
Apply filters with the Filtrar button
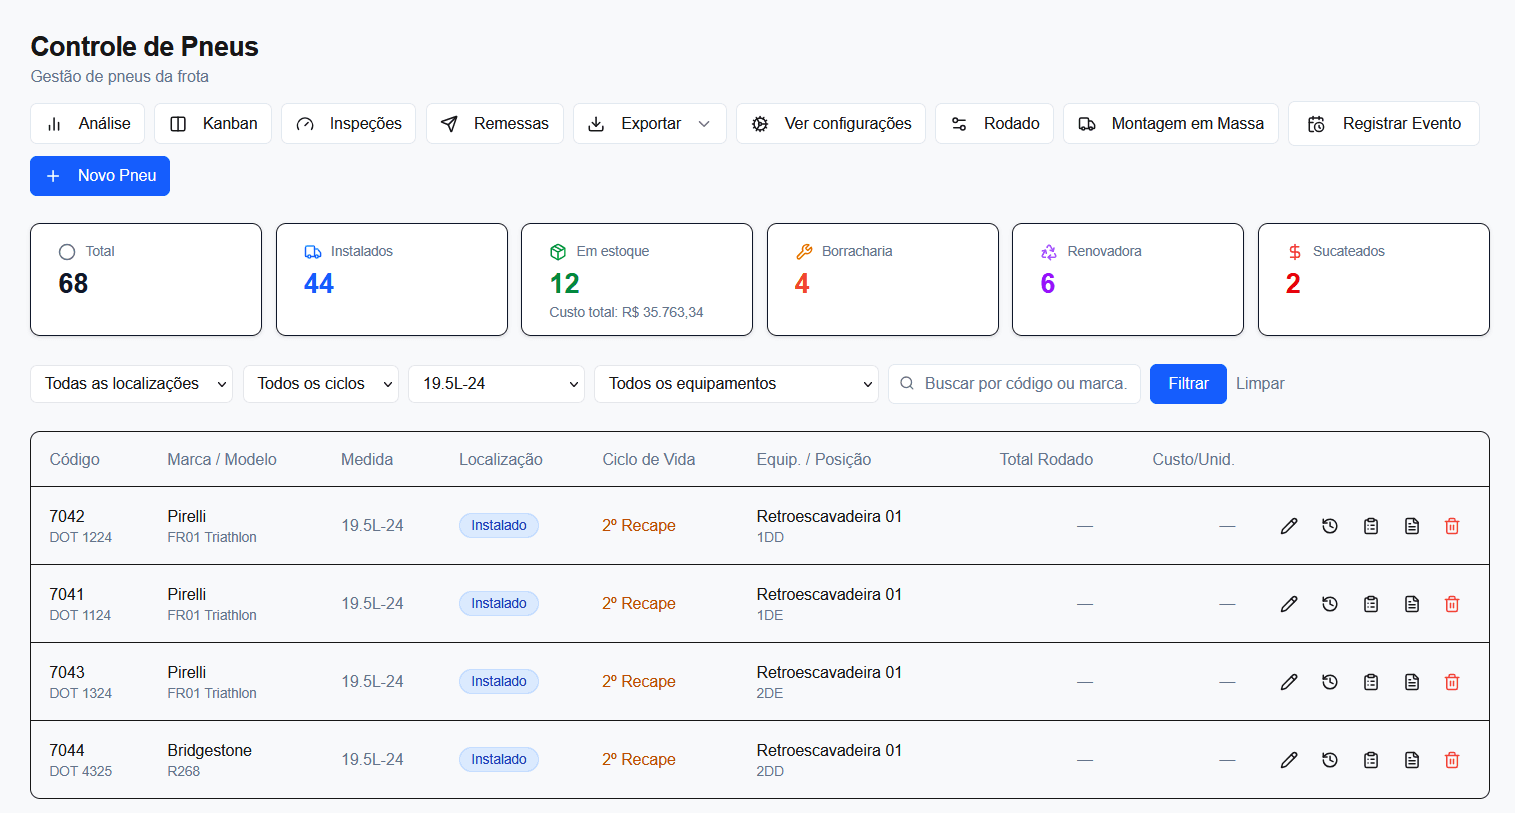pos(1188,384)
